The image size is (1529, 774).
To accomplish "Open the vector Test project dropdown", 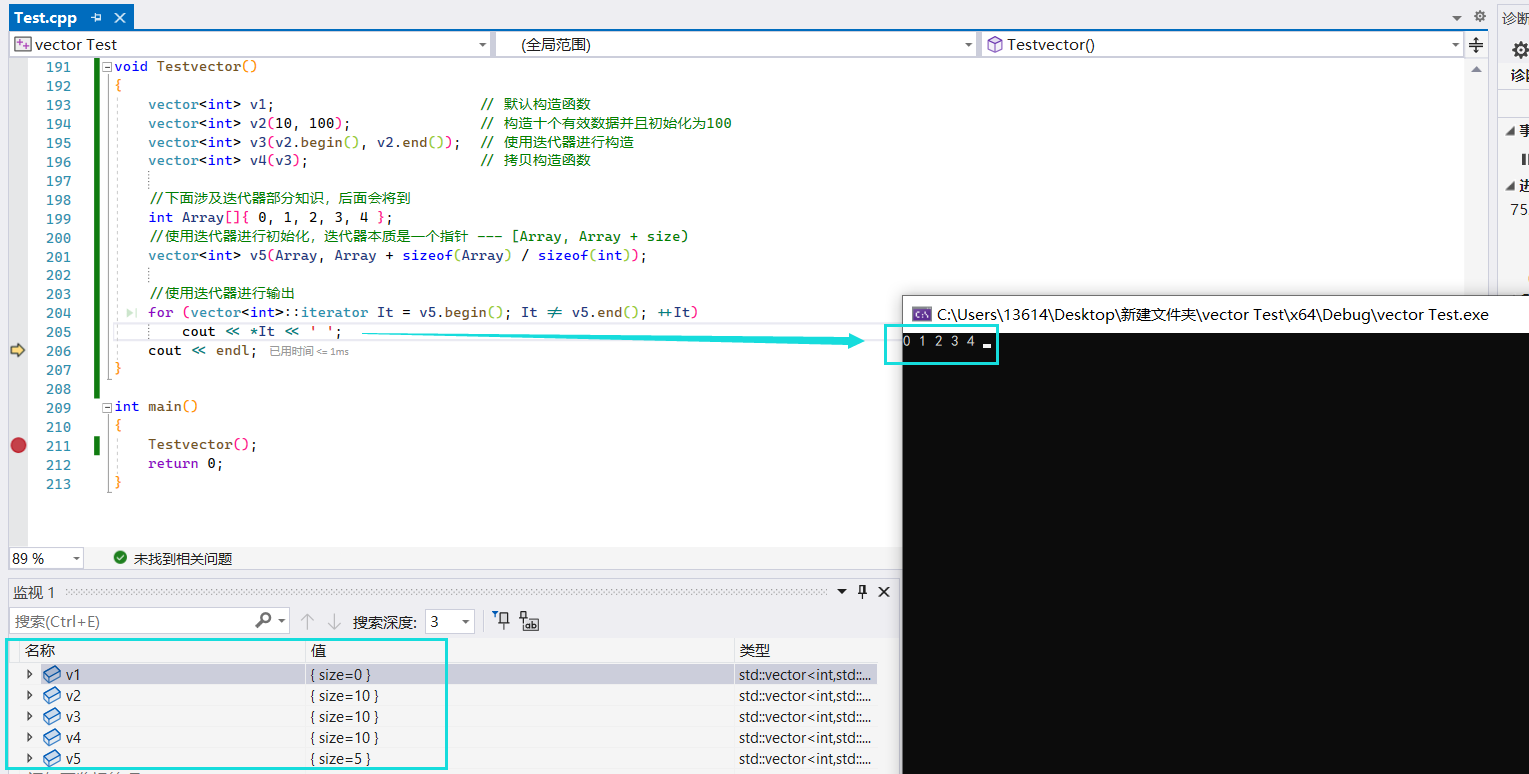I will point(483,45).
